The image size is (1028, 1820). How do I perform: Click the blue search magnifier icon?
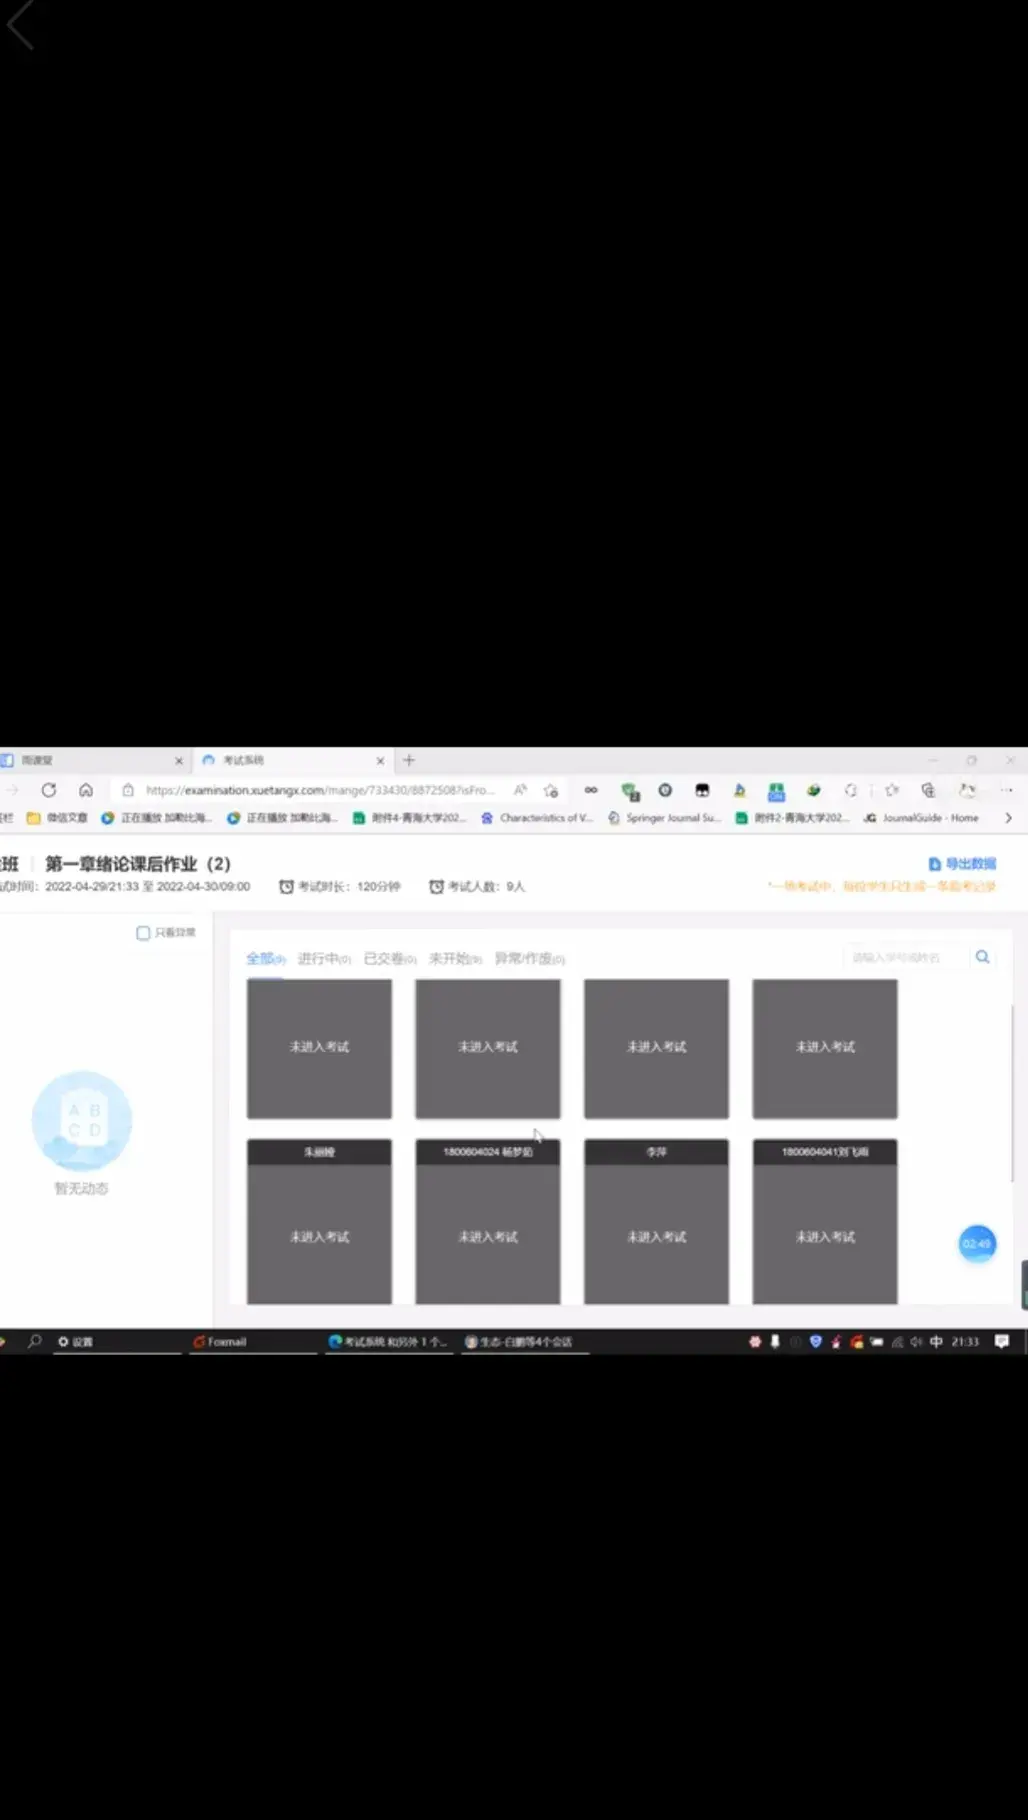coord(983,957)
